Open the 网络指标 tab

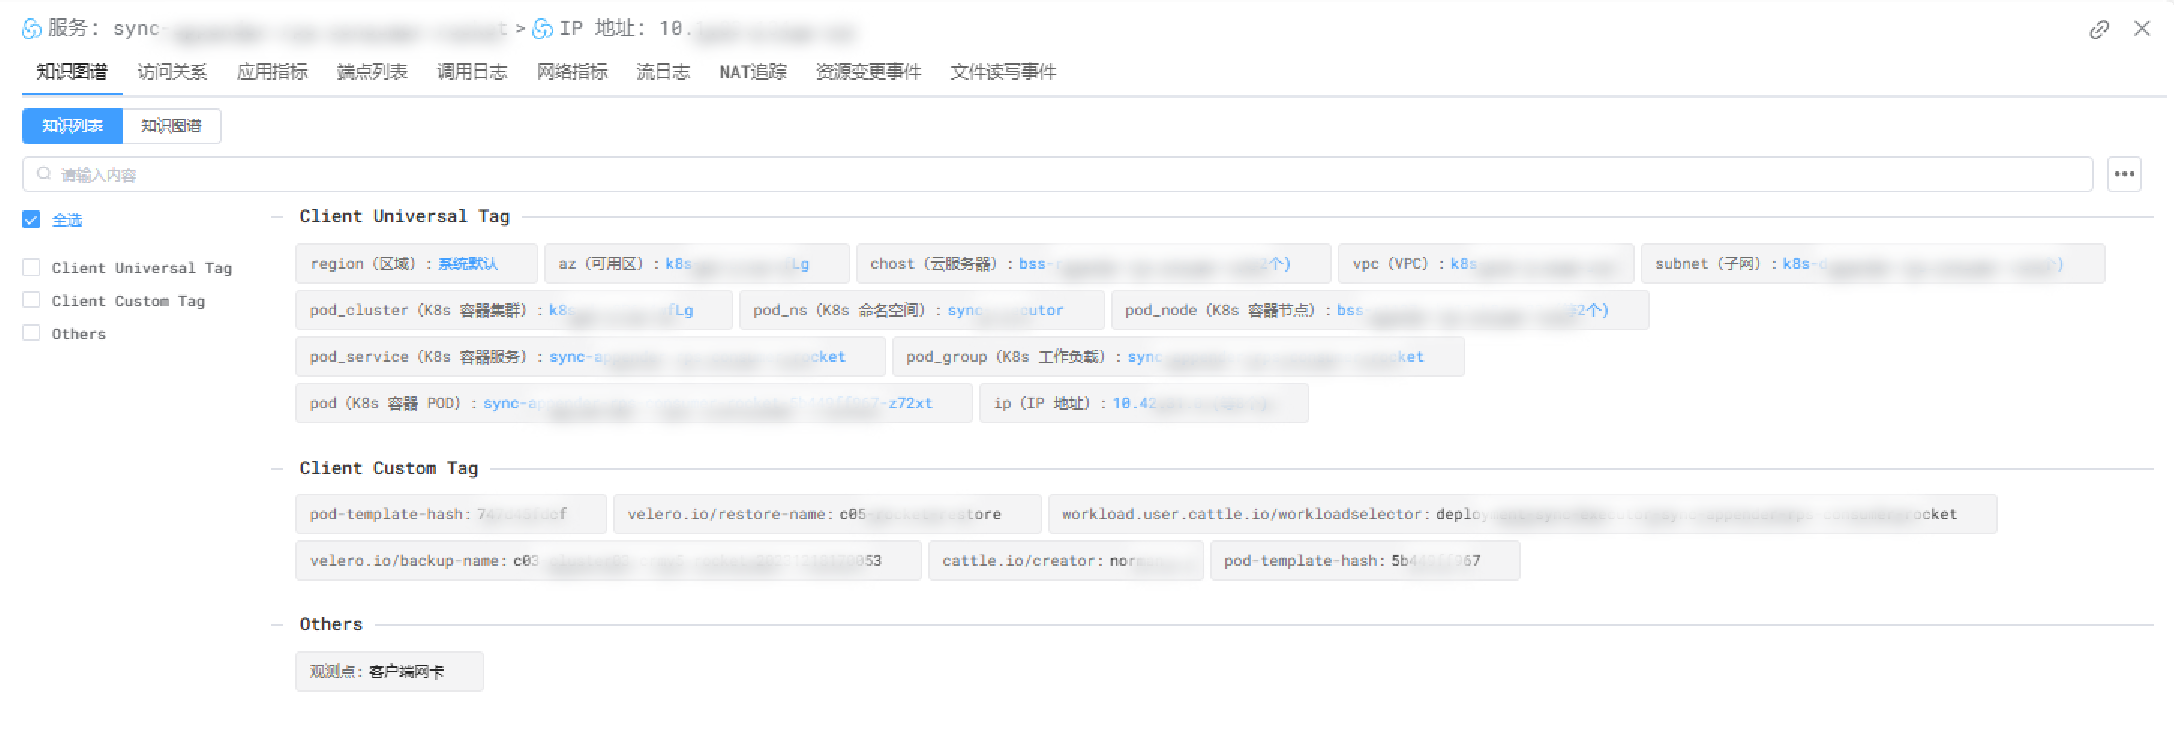[572, 72]
